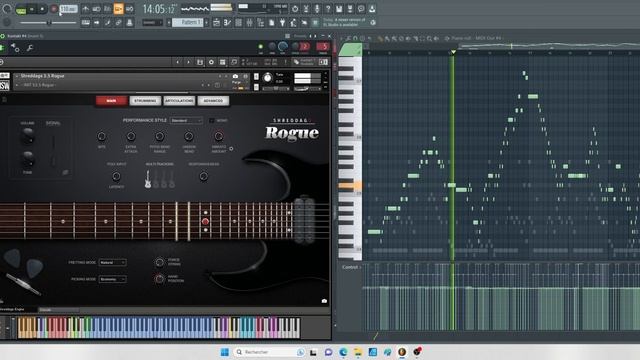Click the arrow left of Pattern selector
Image resolution: width=640 pixels, height=360 pixels.
169,22
